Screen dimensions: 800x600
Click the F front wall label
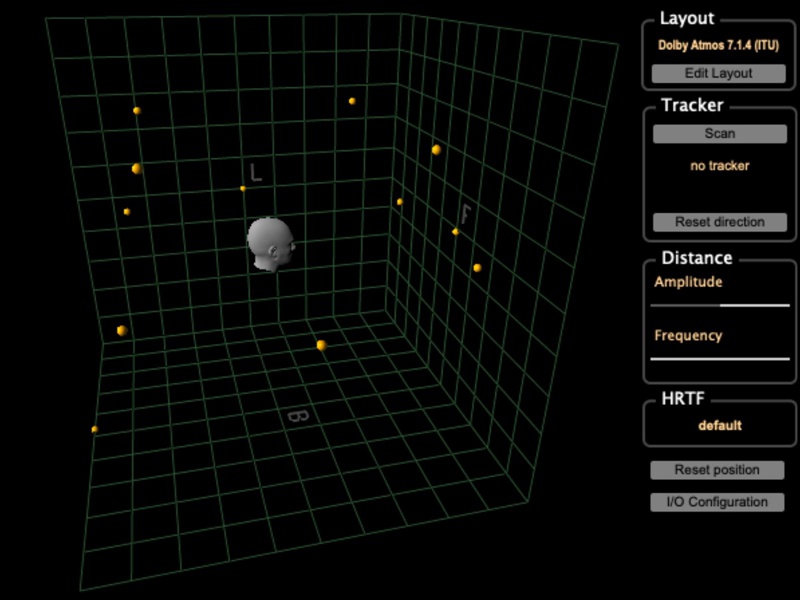(x=465, y=214)
